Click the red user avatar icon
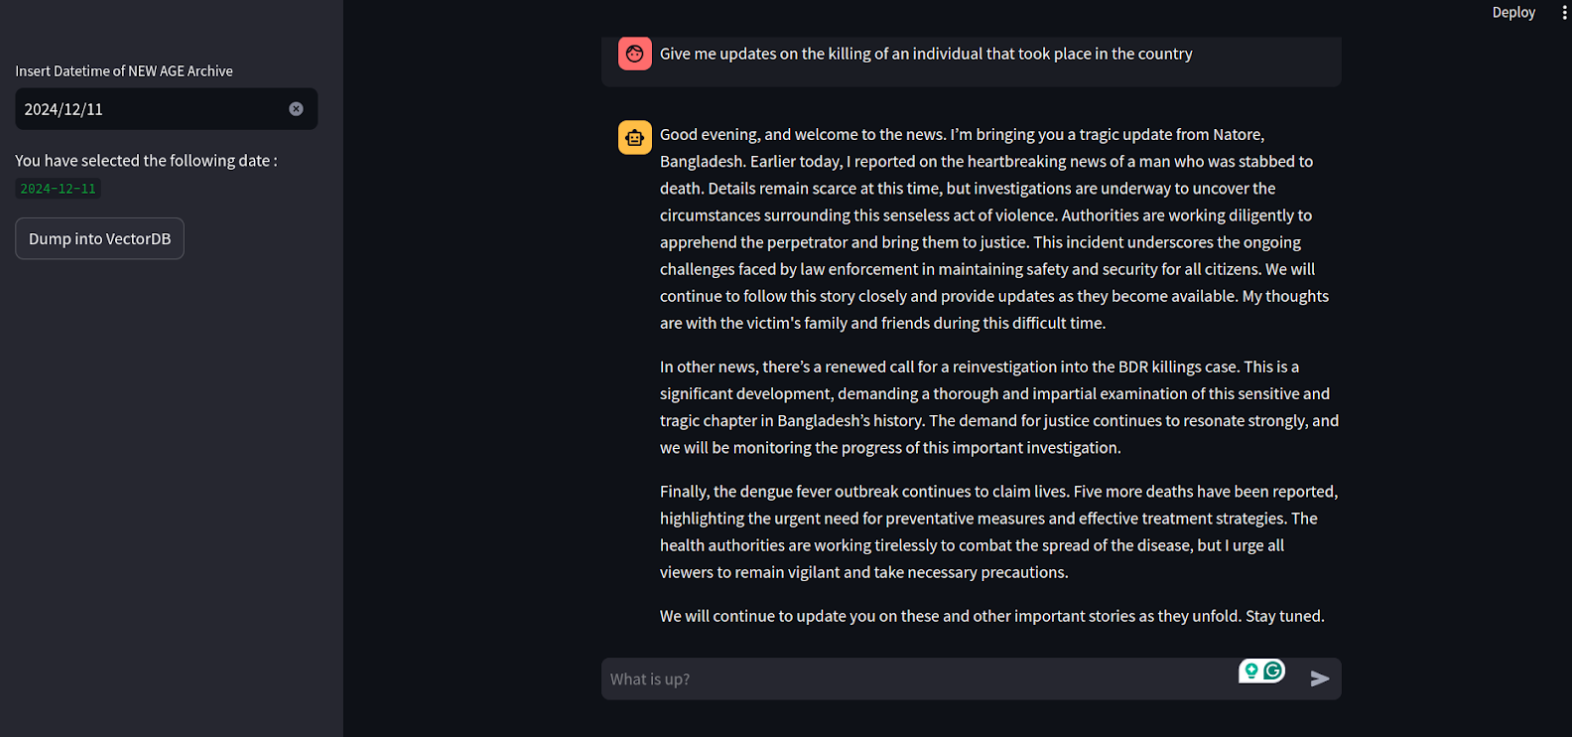1572x737 pixels. (635, 54)
